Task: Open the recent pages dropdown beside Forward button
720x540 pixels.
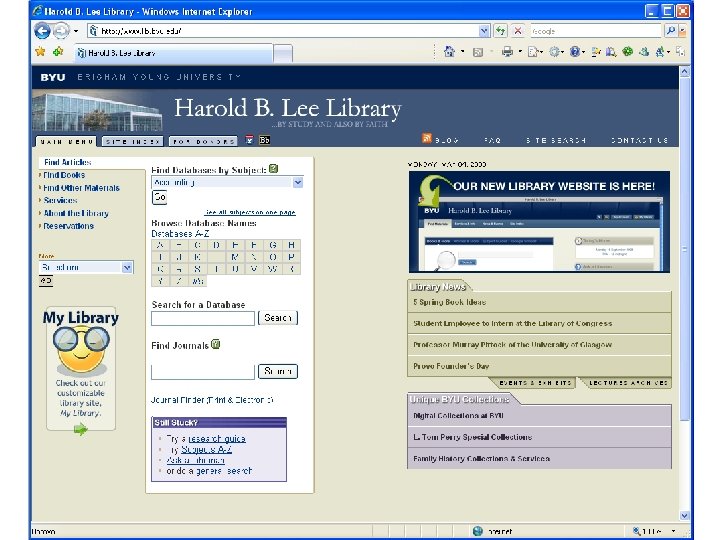Action: coord(76,31)
